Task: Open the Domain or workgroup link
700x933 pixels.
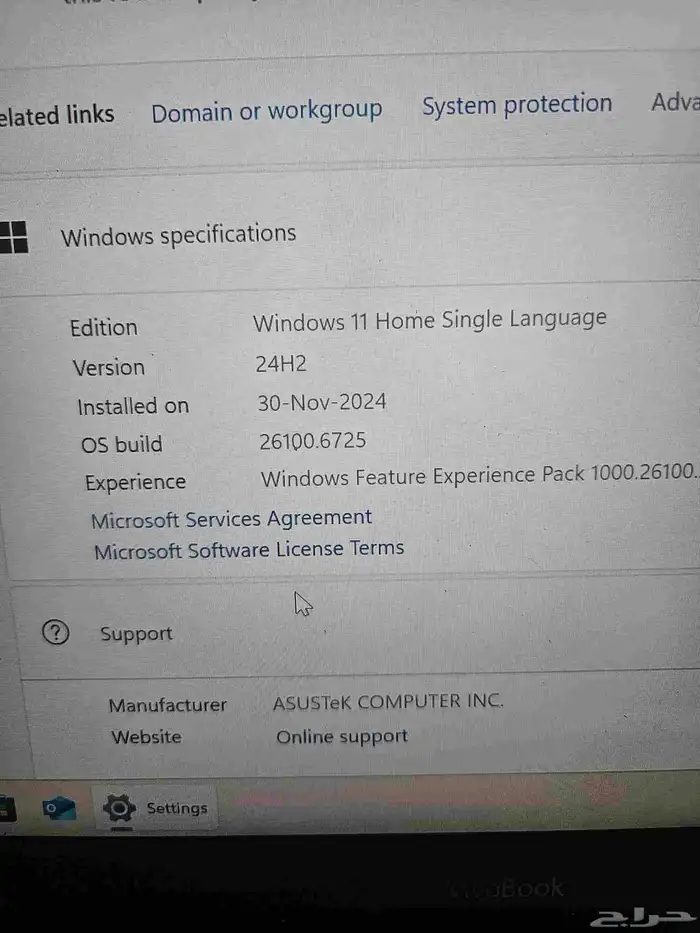Action: coord(266,111)
